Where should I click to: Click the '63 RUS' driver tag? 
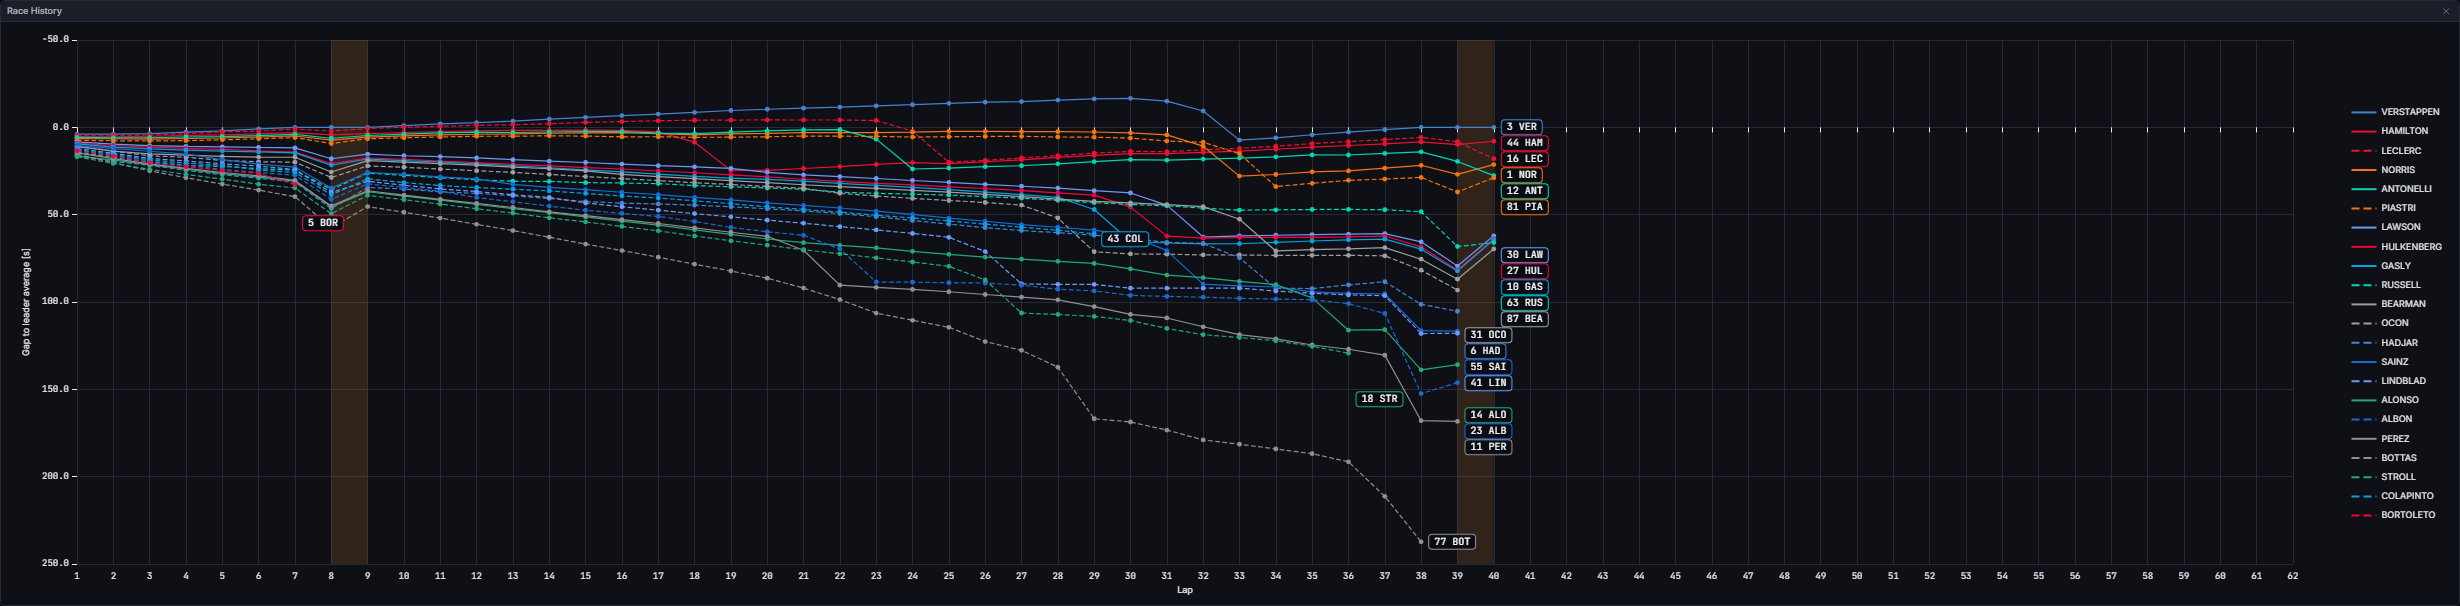point(1524,303)
